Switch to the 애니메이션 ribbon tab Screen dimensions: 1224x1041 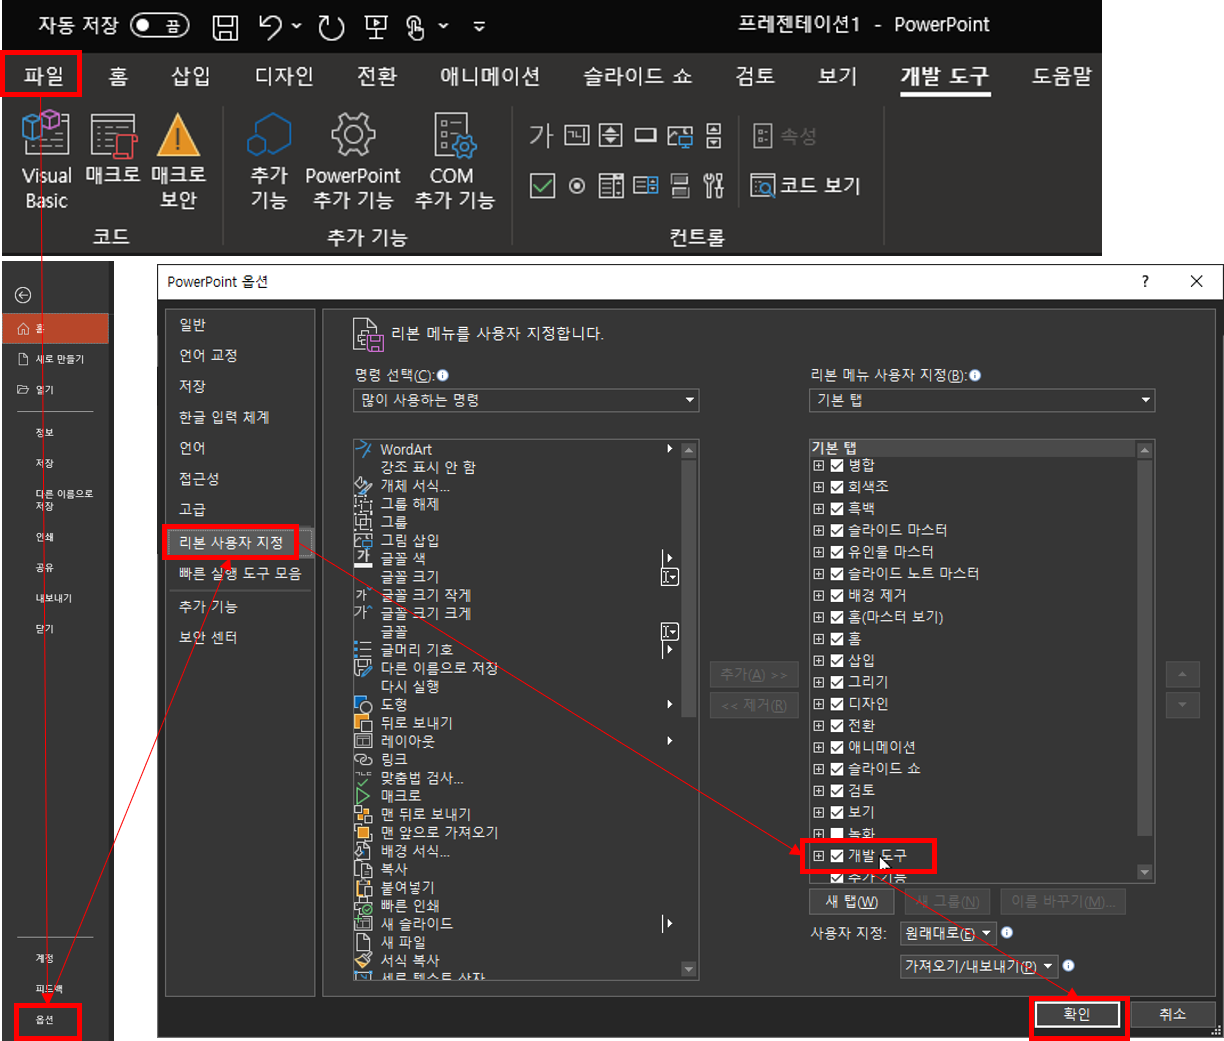tap(490, 76)
